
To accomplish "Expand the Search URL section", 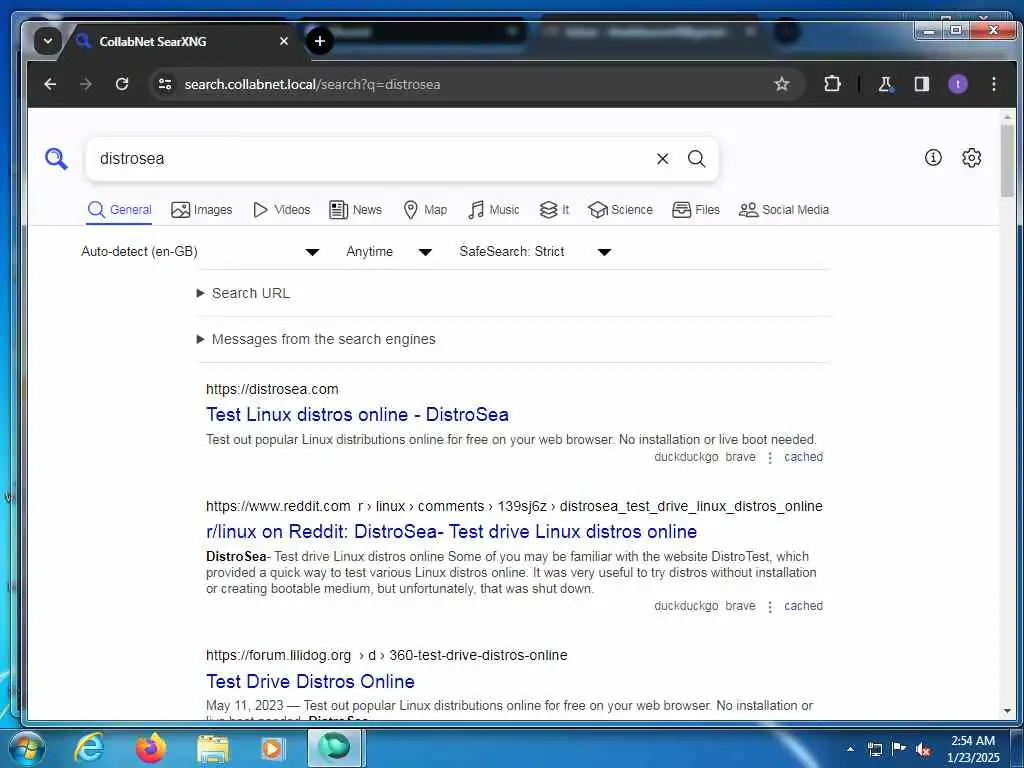I will tap(243, 293).
